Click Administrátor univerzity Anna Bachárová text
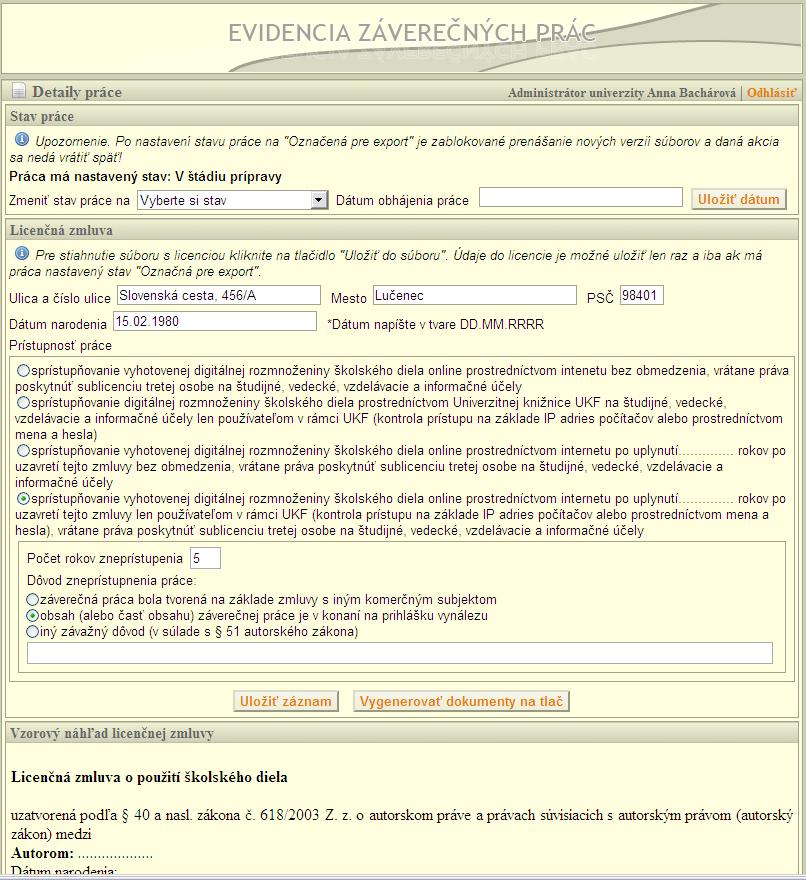 [621, 93]
